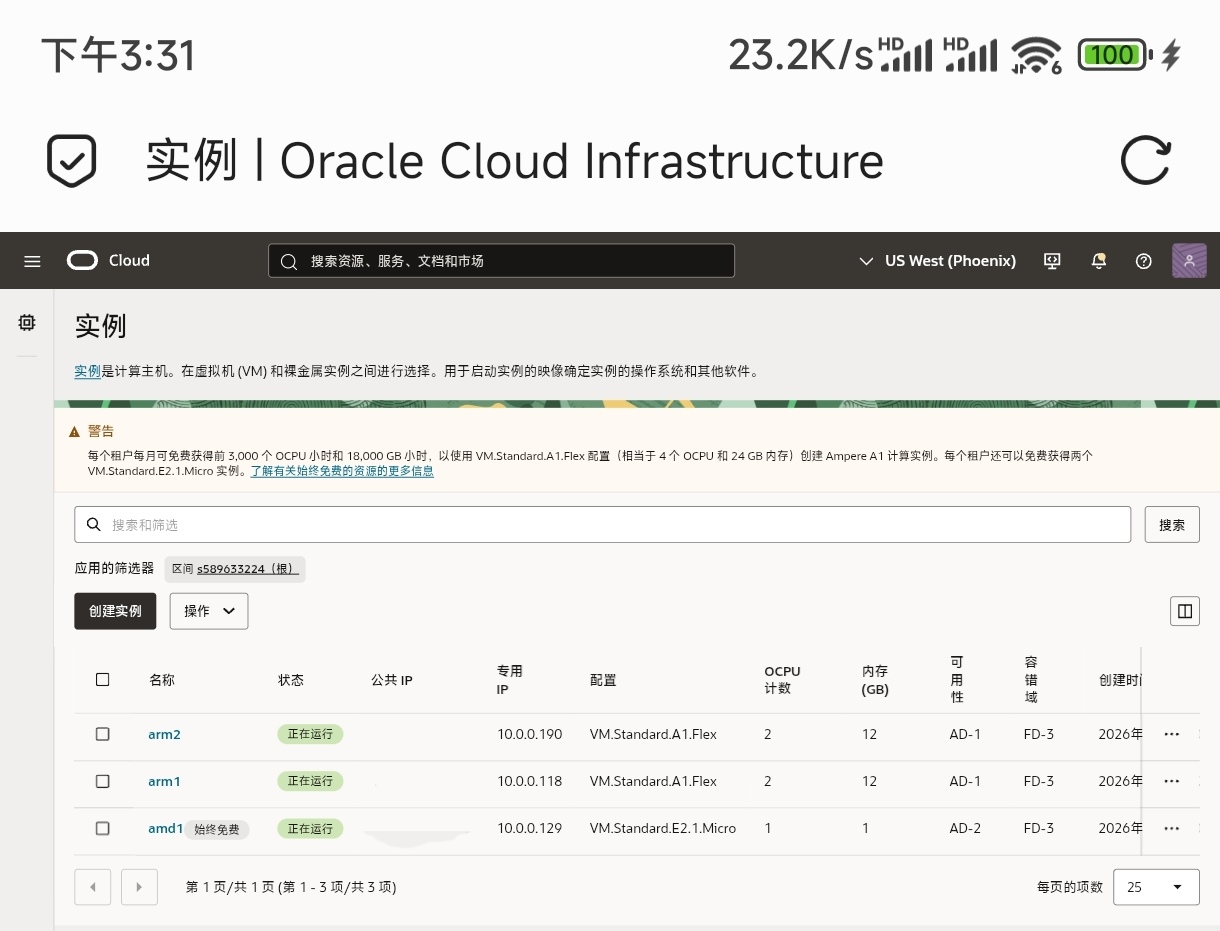
Task: Open the 实例 link in description
Action: tap(87, 371)
